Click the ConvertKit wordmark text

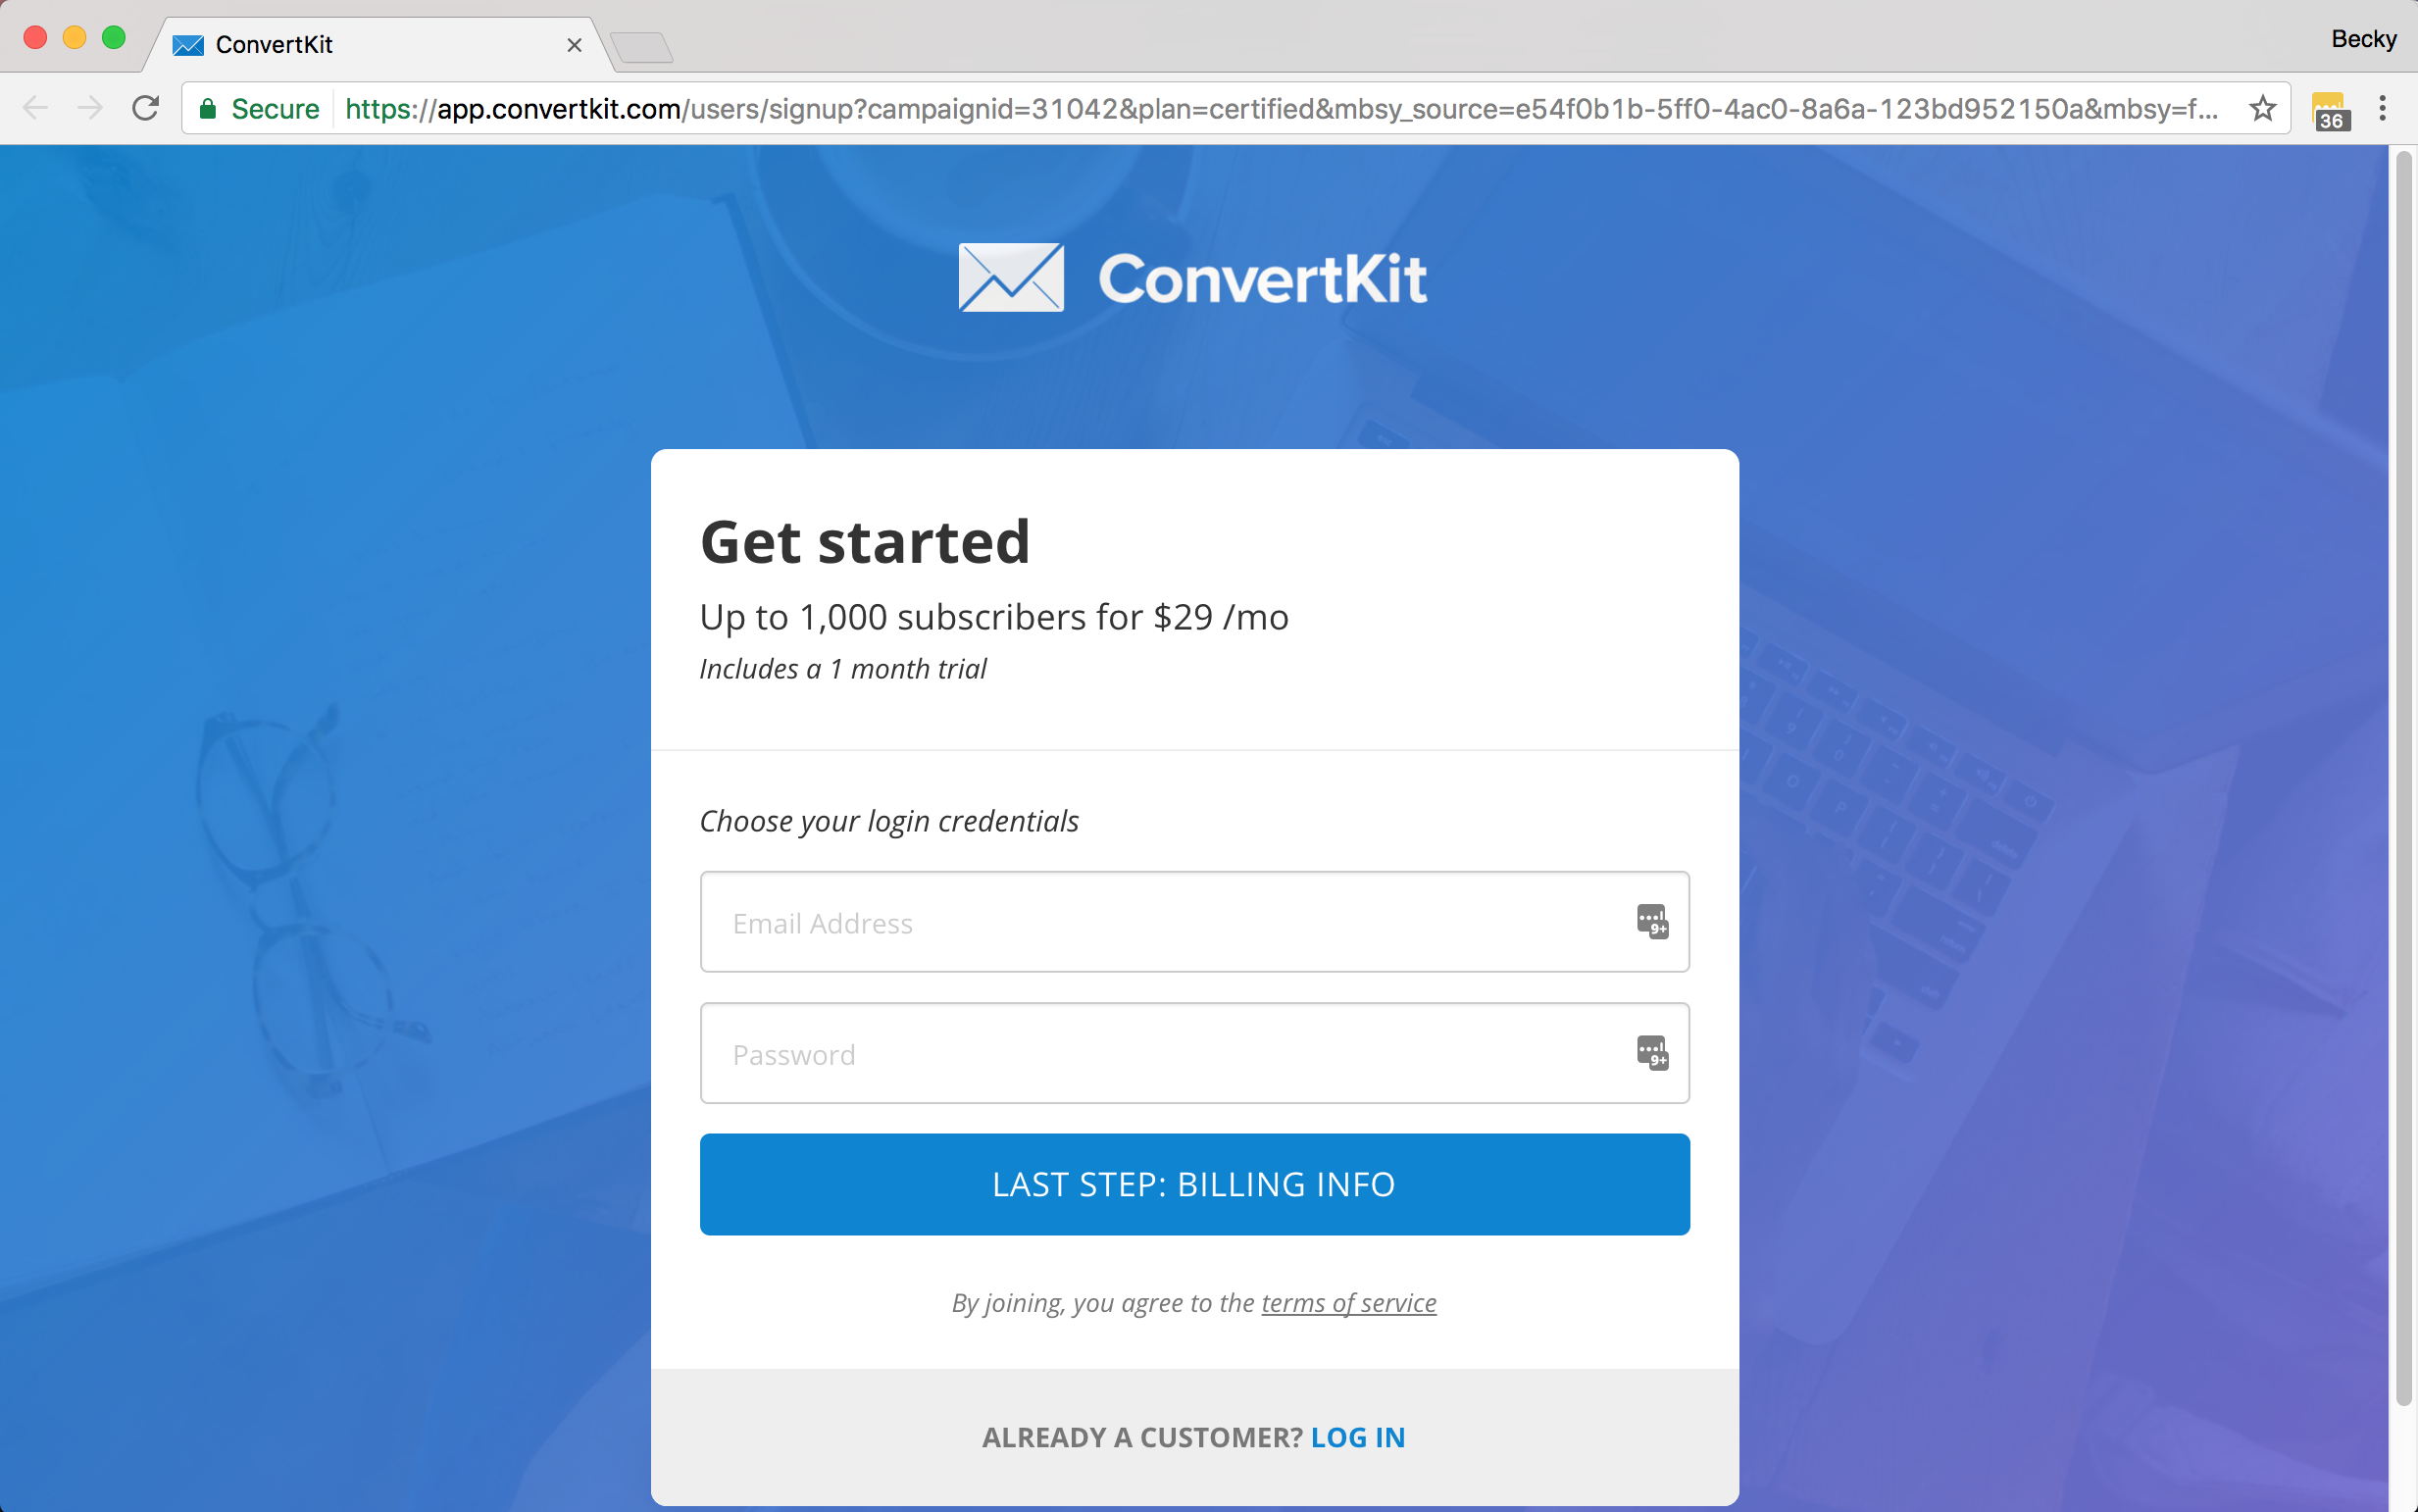coord(1263,278)
